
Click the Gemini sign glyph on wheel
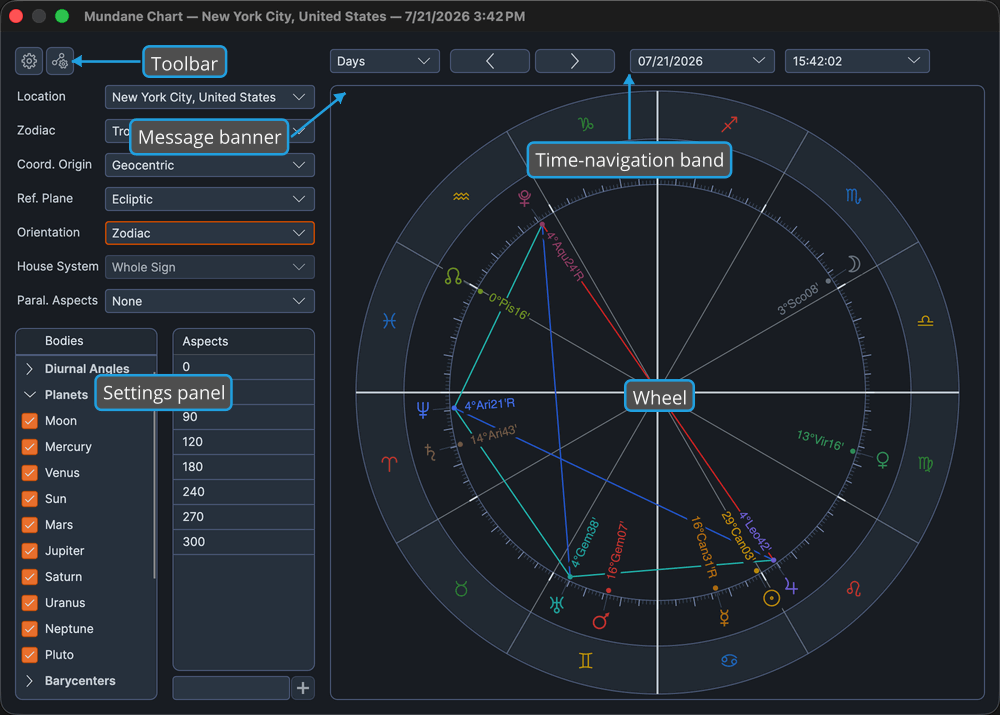(585, 660)
